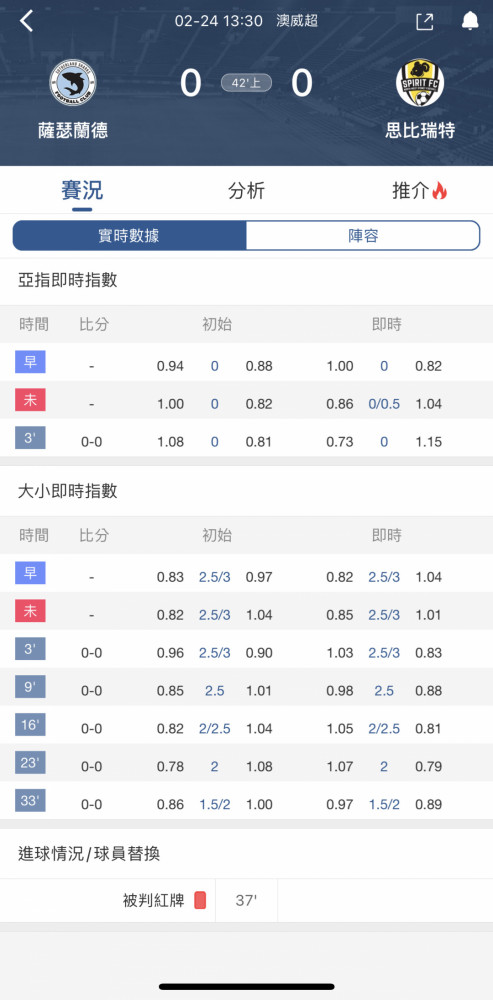493x1000 pixels.
Task: Tap the 3' badge in 亞指即時指數
Action: pyautogui.click(x=30, y=438)
